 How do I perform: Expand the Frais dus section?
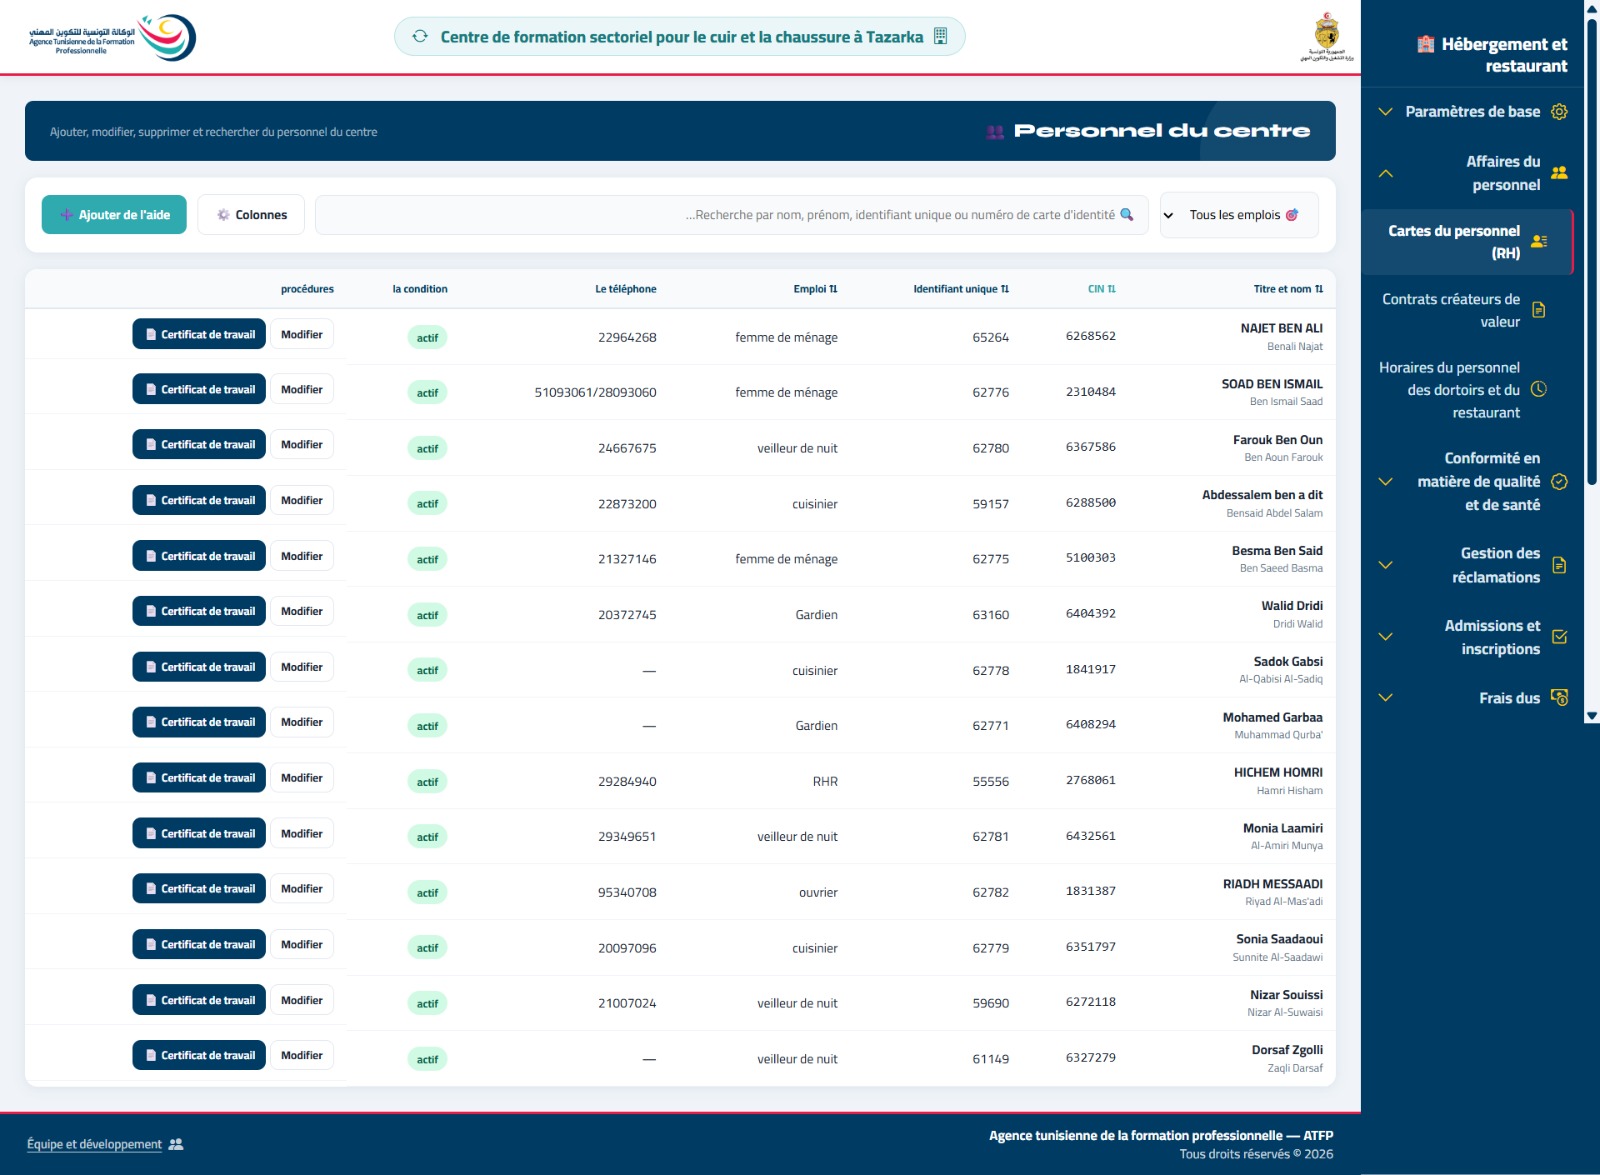1385,697
